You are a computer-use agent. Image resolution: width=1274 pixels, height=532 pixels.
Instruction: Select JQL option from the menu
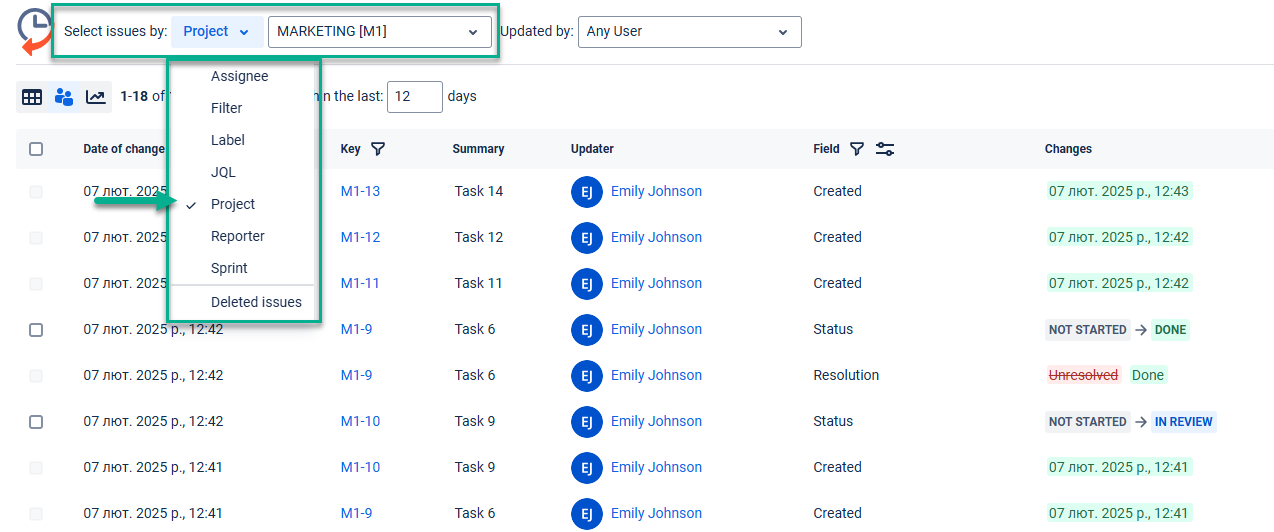tap(223, 172)
